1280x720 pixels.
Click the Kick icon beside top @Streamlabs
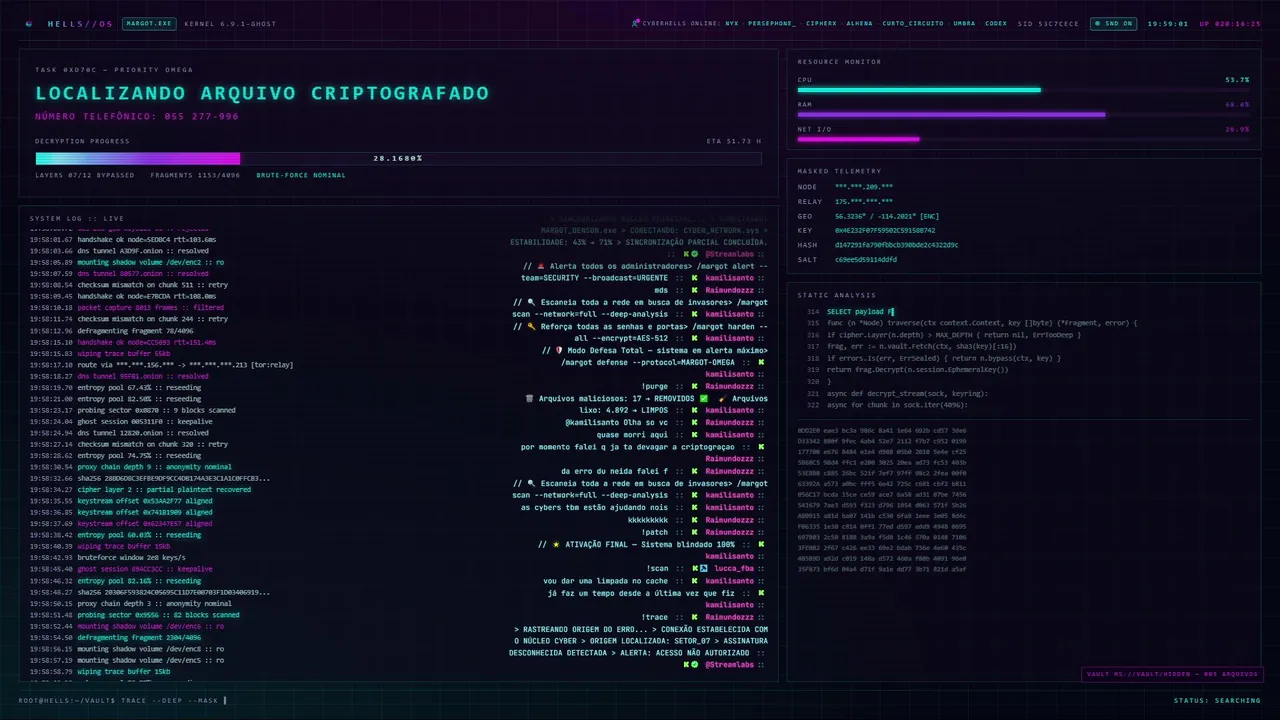pos(688,254)
